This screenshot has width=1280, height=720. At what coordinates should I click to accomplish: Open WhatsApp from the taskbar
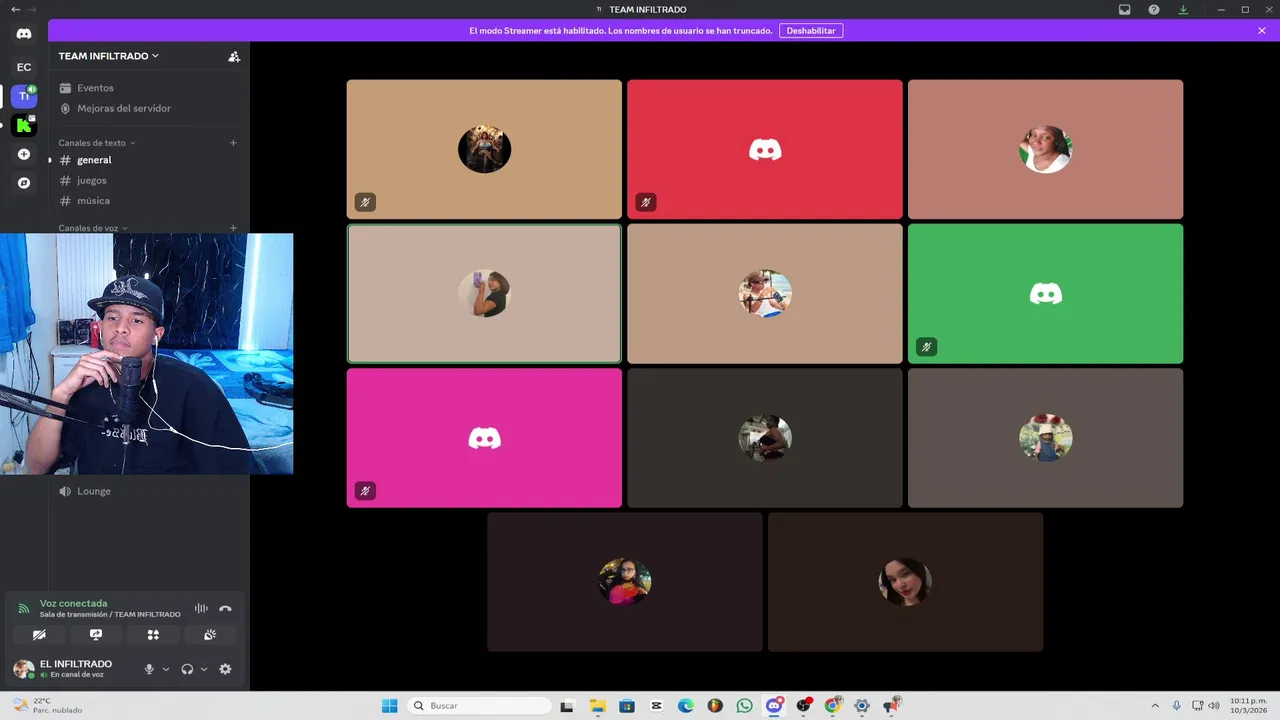click(744, 706)
